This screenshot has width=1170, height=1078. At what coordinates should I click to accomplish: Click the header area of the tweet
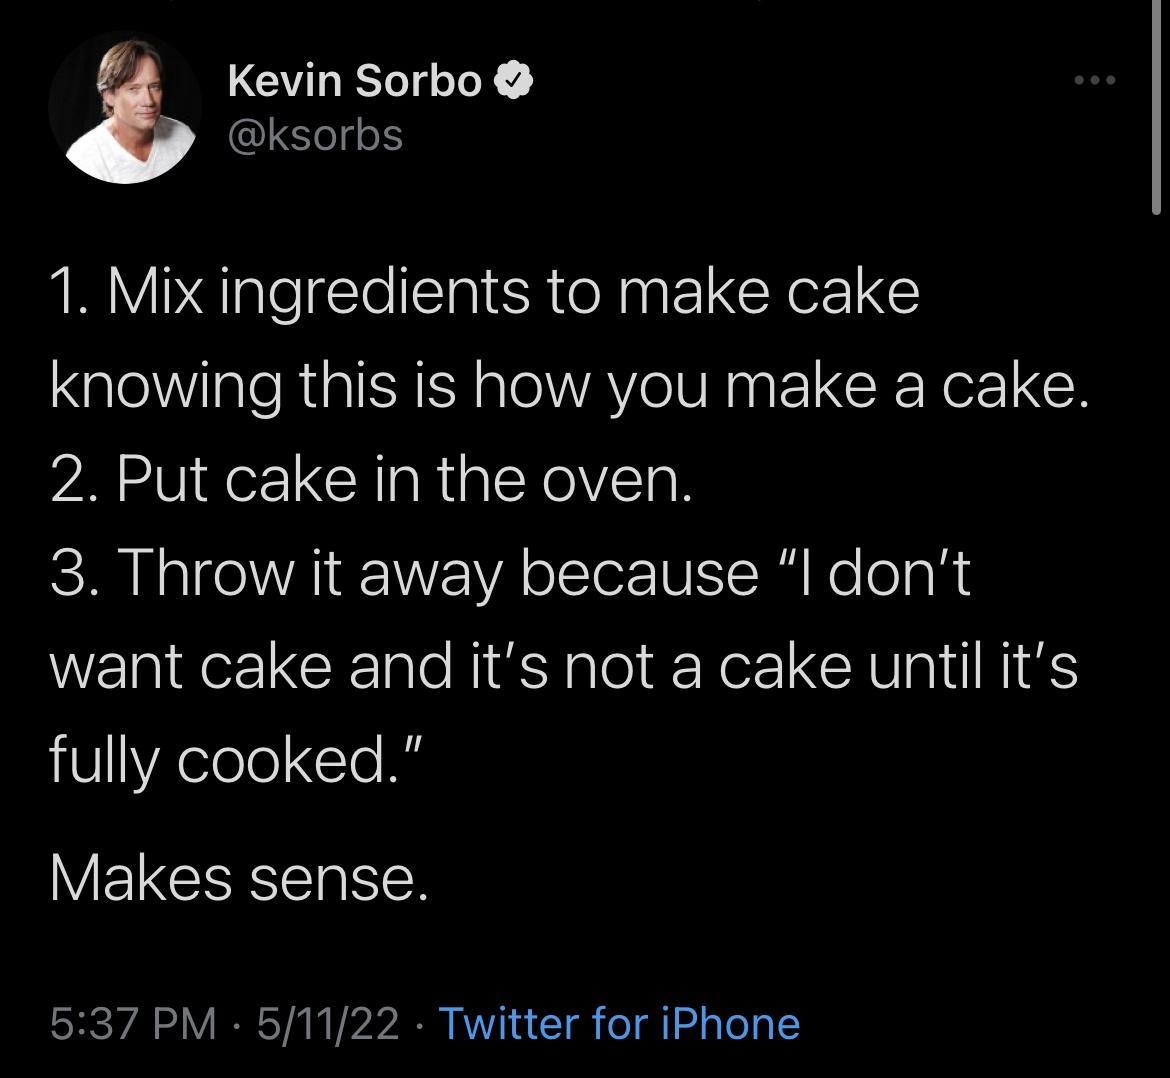point(400,105)
